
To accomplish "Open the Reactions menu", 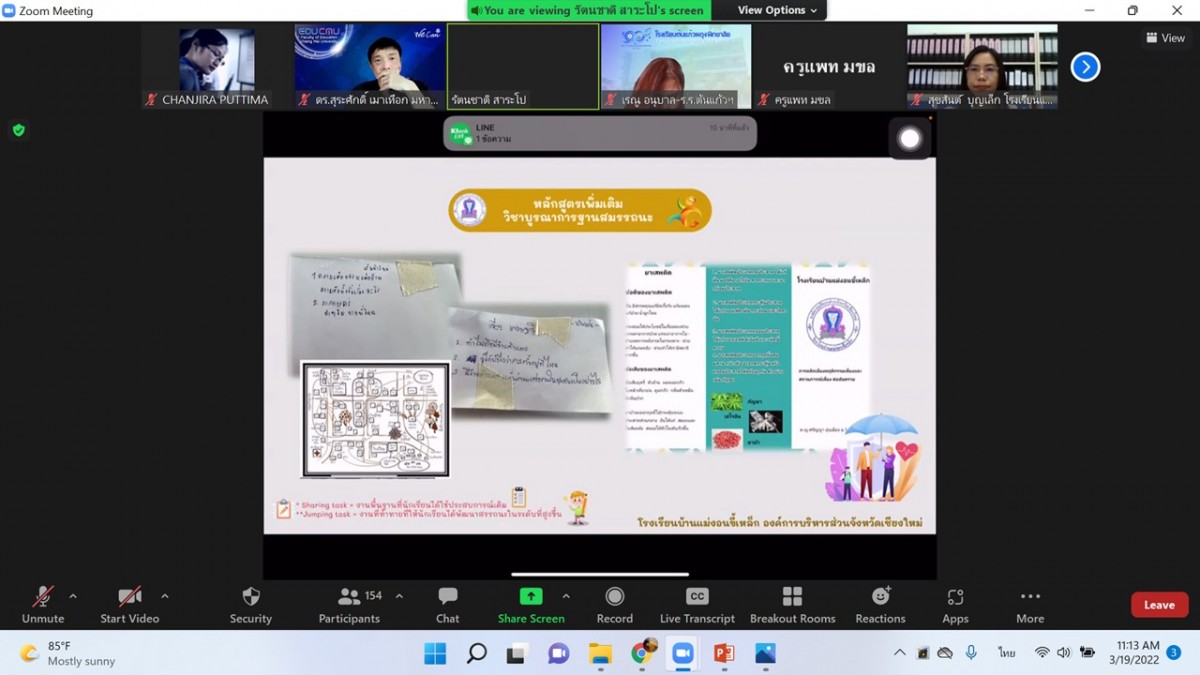I will pyautogui.click(x=880, y=604).
